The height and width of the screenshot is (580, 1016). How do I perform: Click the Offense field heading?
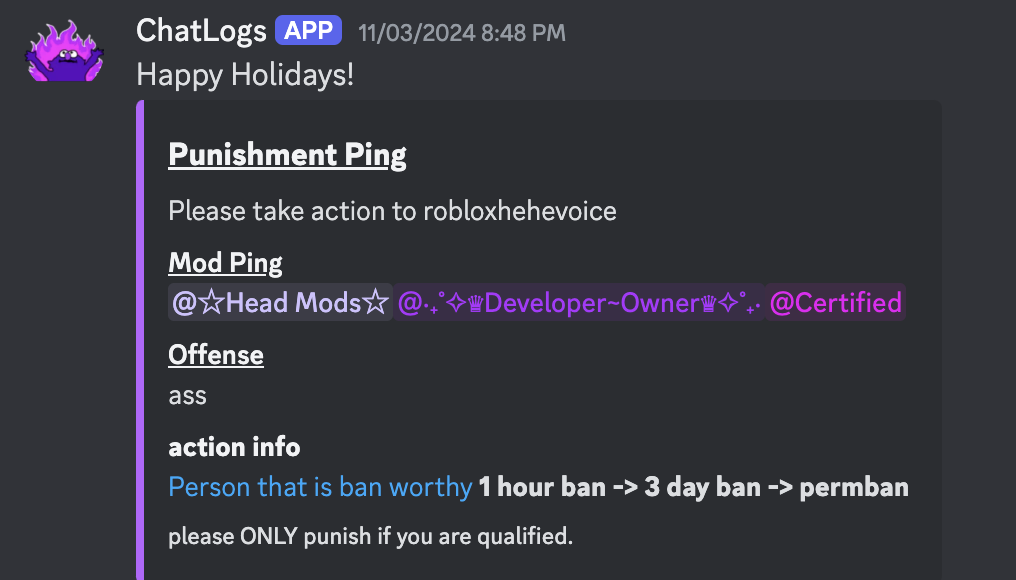pyautogui.click(x=216, y=355)
